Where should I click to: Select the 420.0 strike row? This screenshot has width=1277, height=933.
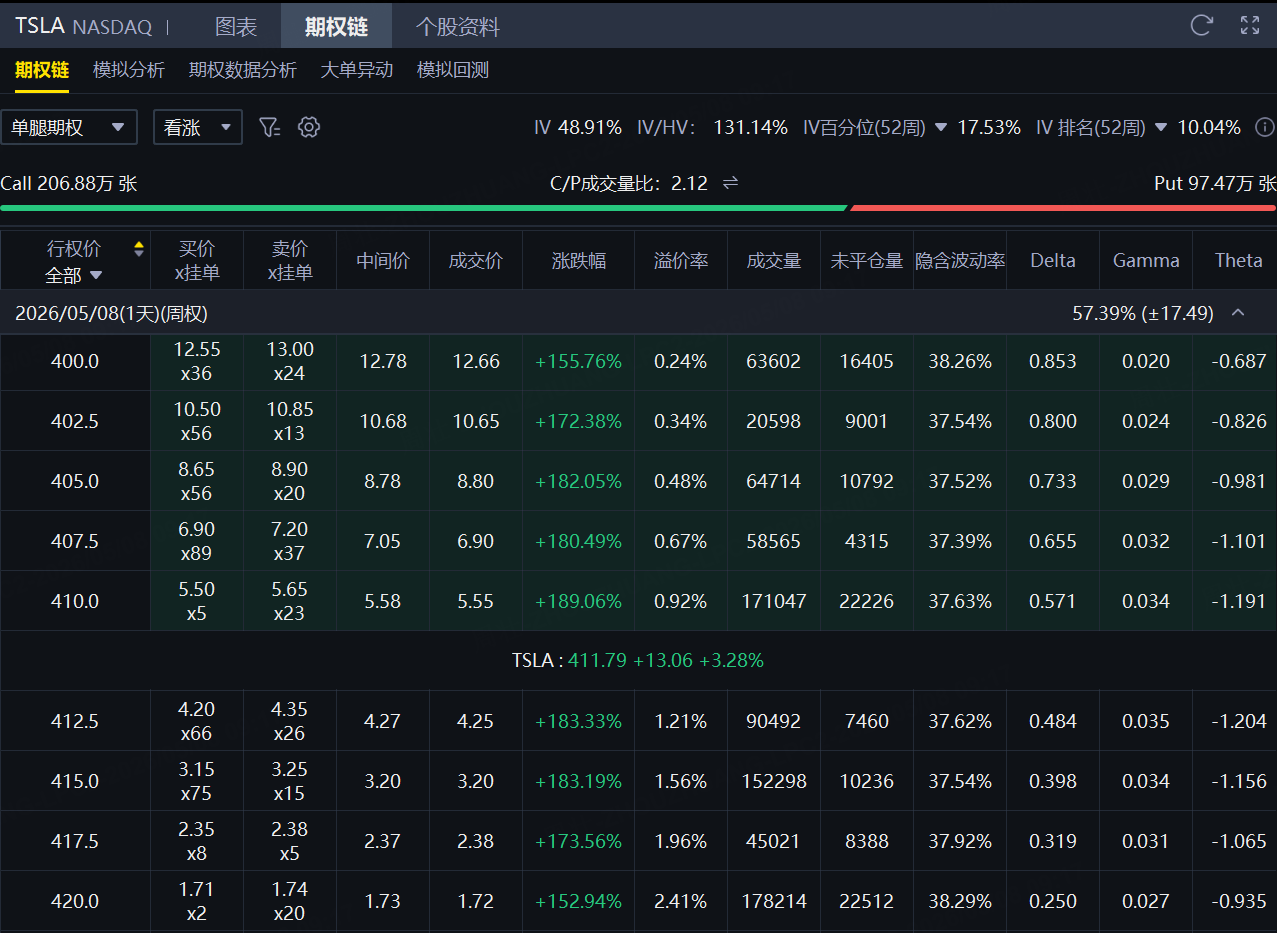point(638,901)
